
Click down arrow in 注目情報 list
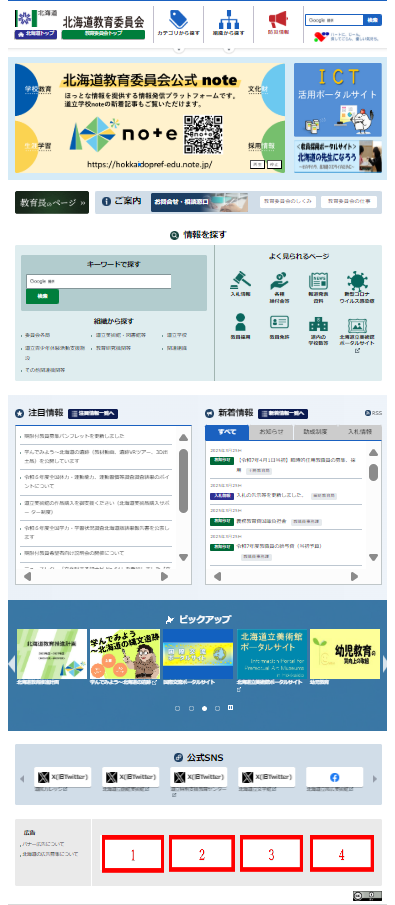coord(184,558)
